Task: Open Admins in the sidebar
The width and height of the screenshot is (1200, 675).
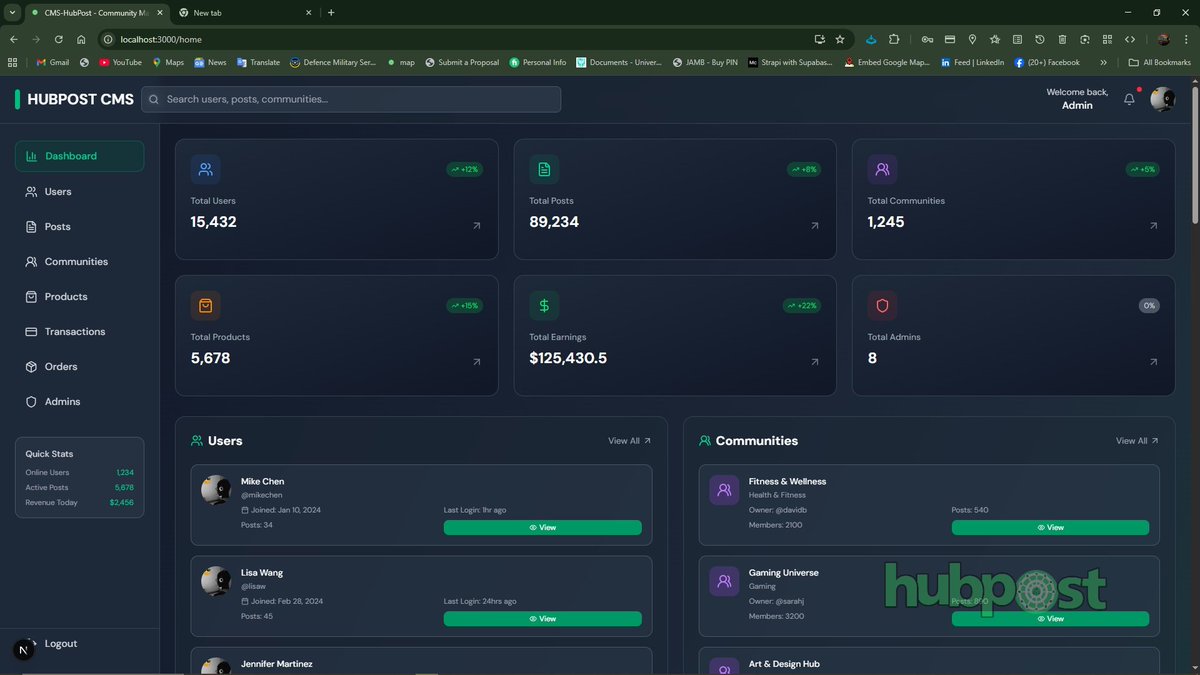Action: (79, 401)
